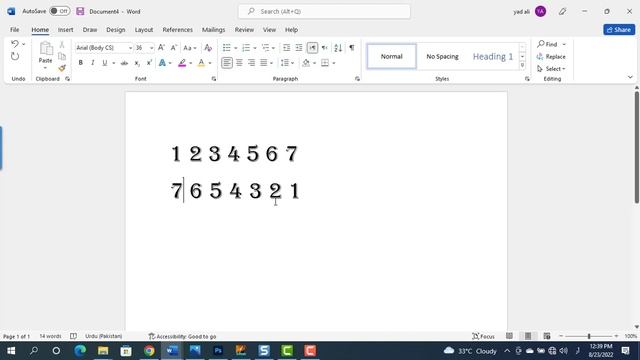Open Photoshop from the taskbar
Image resolution: width=640 pixels, height=360 pixels.
coord(218,351)
